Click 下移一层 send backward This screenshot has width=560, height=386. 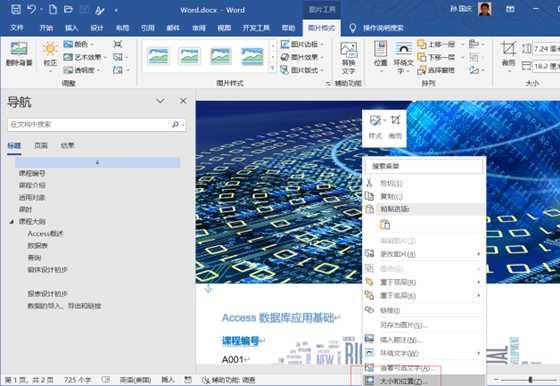436,57
